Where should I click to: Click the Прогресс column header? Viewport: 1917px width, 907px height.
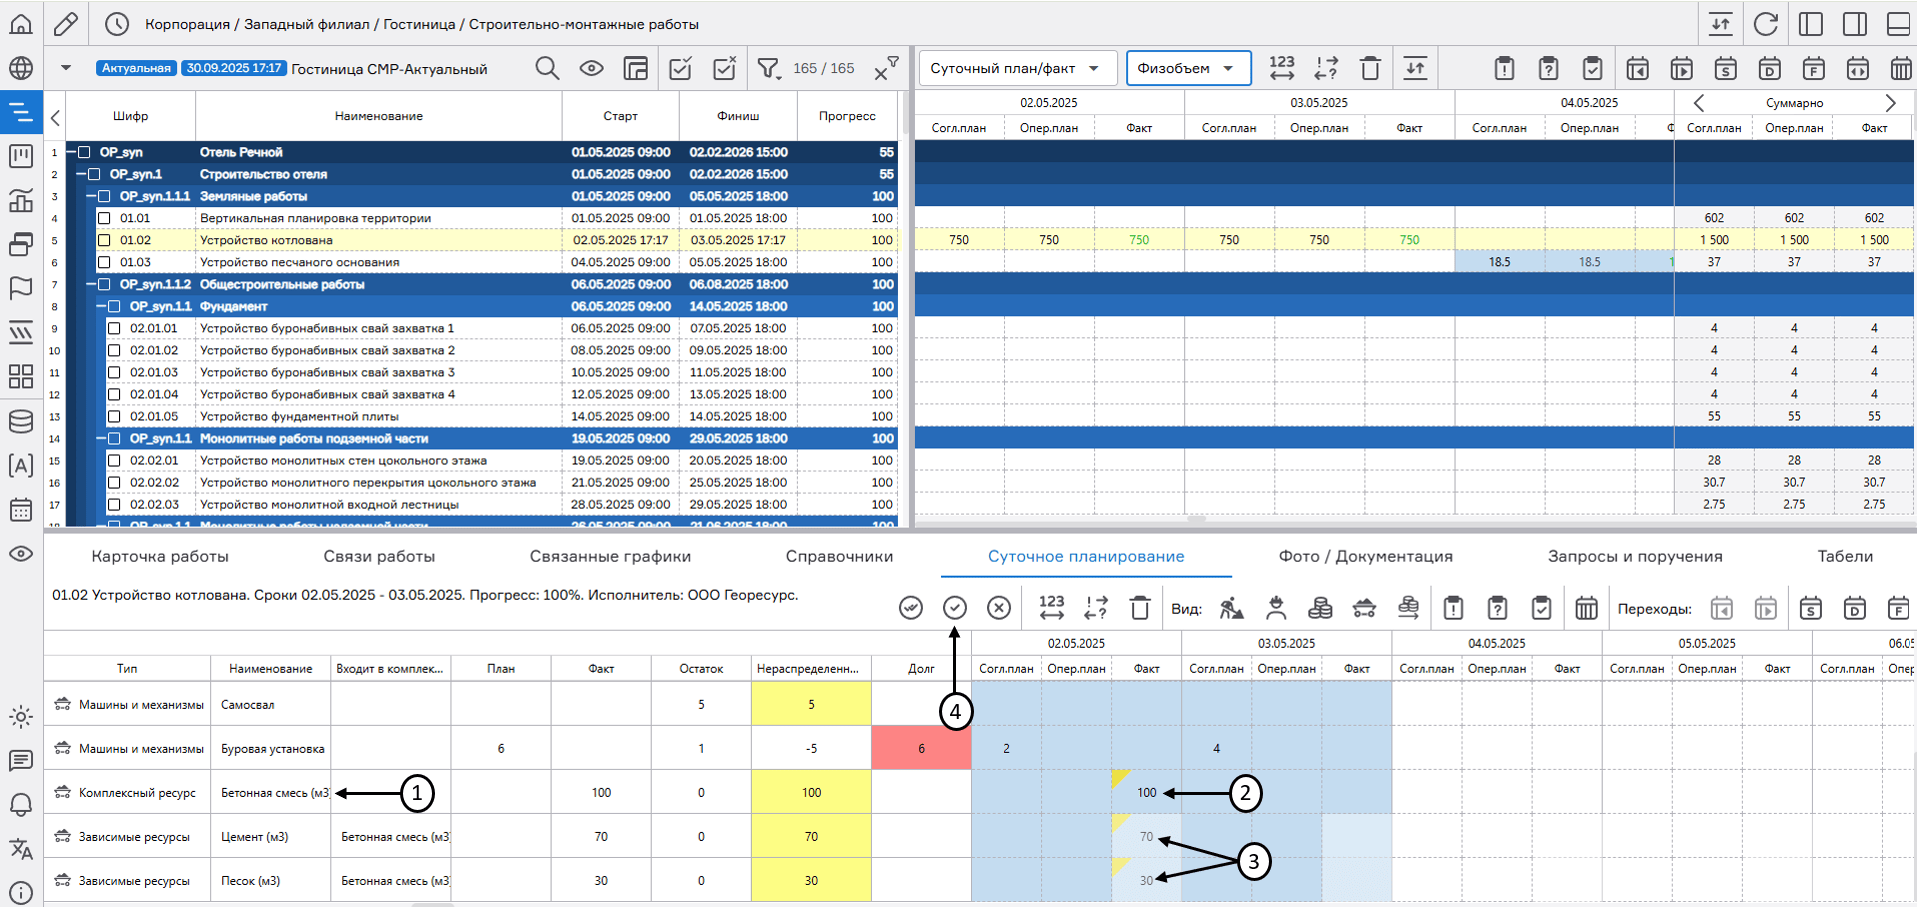846,116
